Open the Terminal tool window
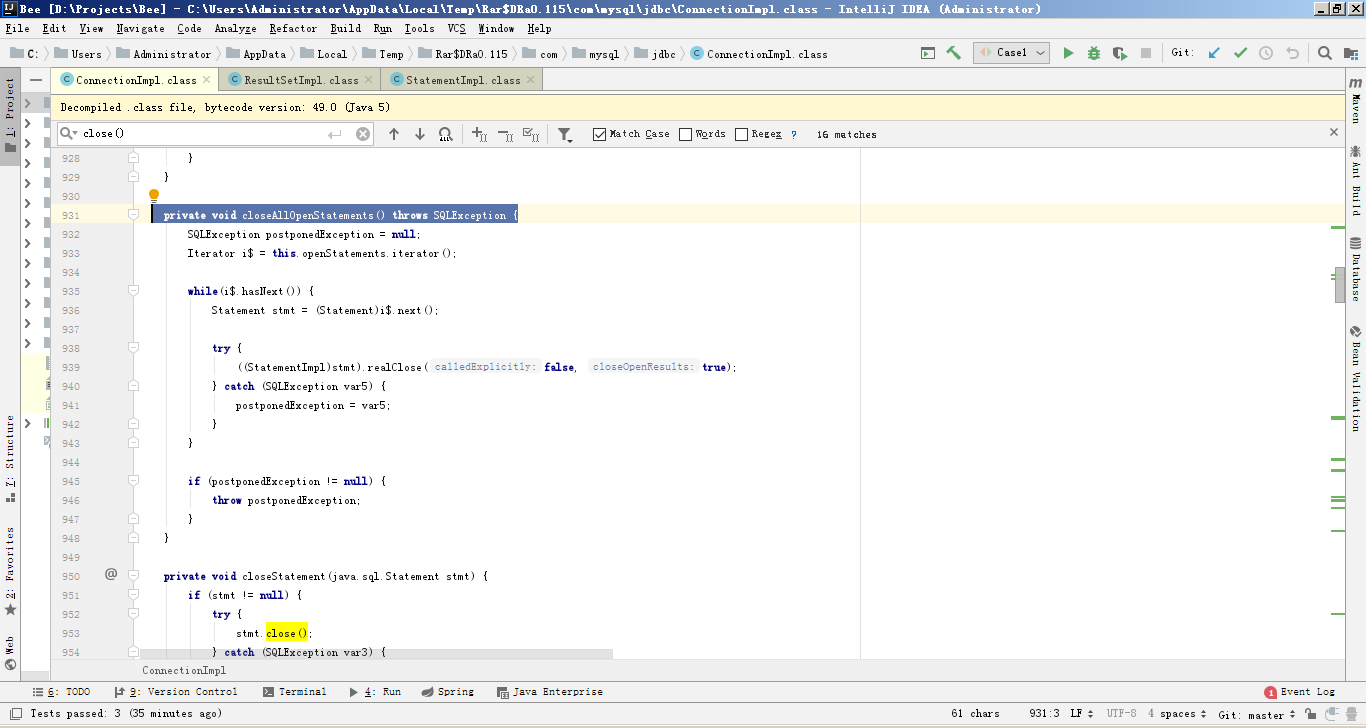Image resolution: width=1366 pixels, height=728 pixels. 295,692
